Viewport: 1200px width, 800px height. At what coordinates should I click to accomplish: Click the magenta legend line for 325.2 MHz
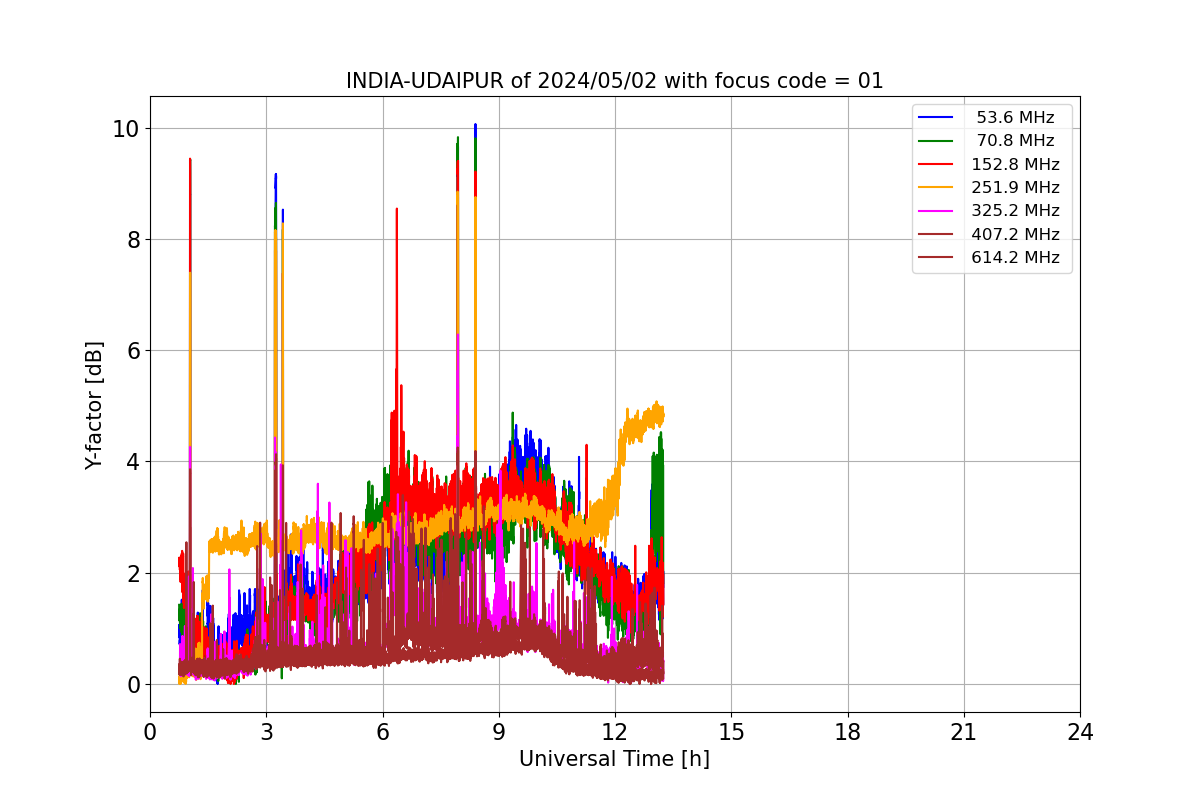tap(936, 211)
